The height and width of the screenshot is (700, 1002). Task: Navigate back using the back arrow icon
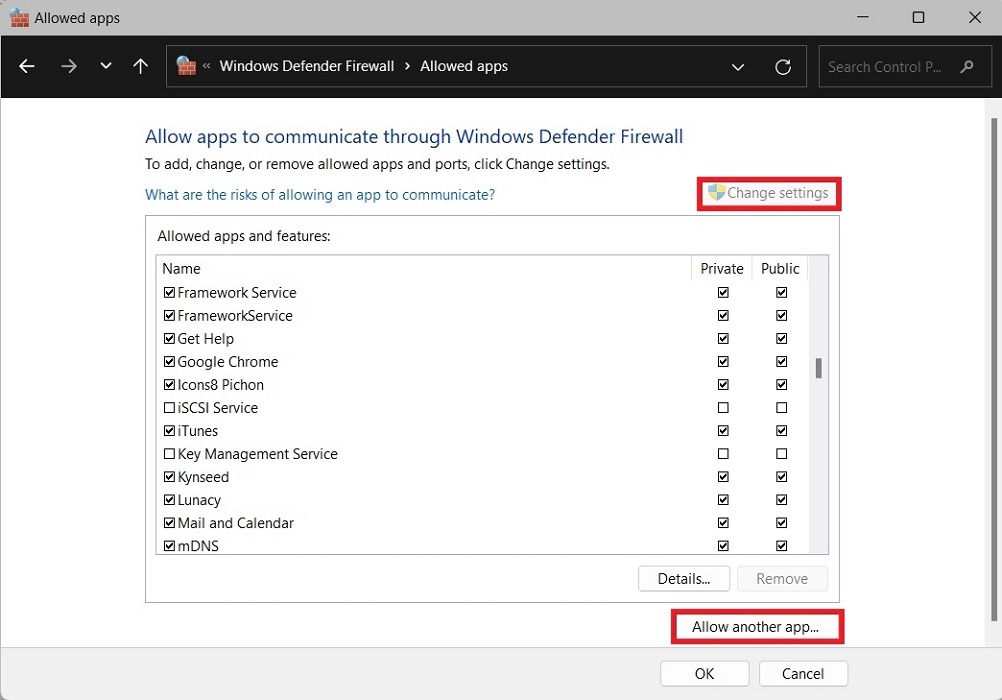(x=26, y=66)
